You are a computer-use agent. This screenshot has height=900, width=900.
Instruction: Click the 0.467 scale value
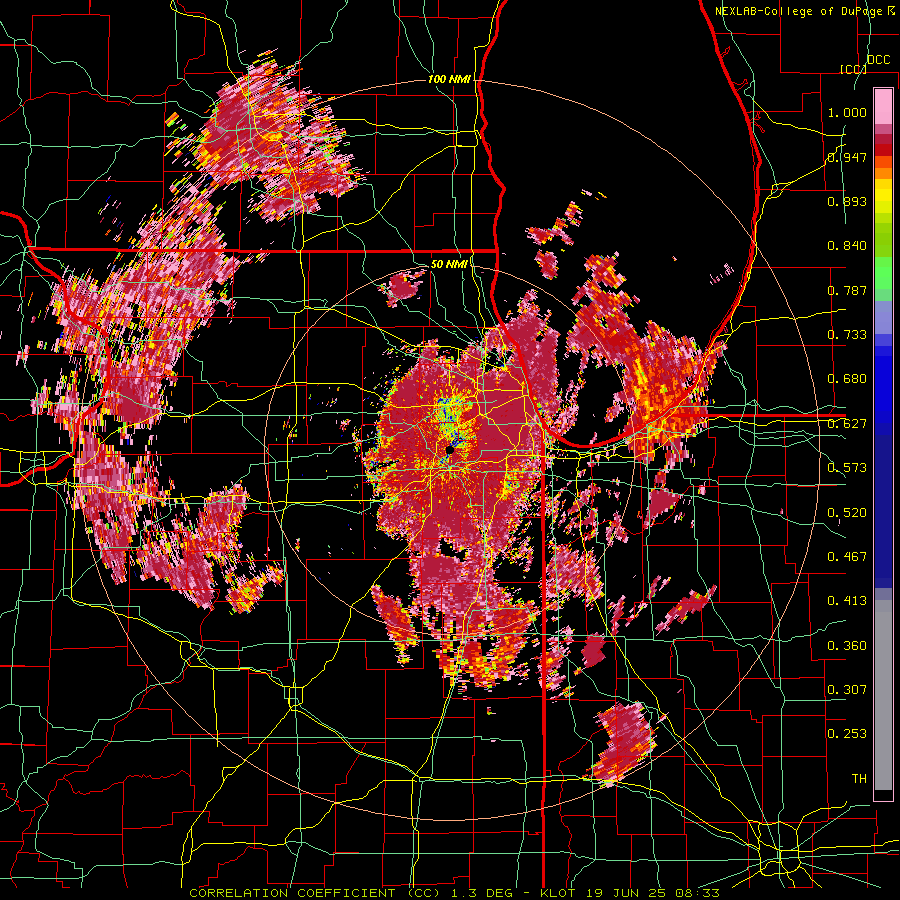847,557
